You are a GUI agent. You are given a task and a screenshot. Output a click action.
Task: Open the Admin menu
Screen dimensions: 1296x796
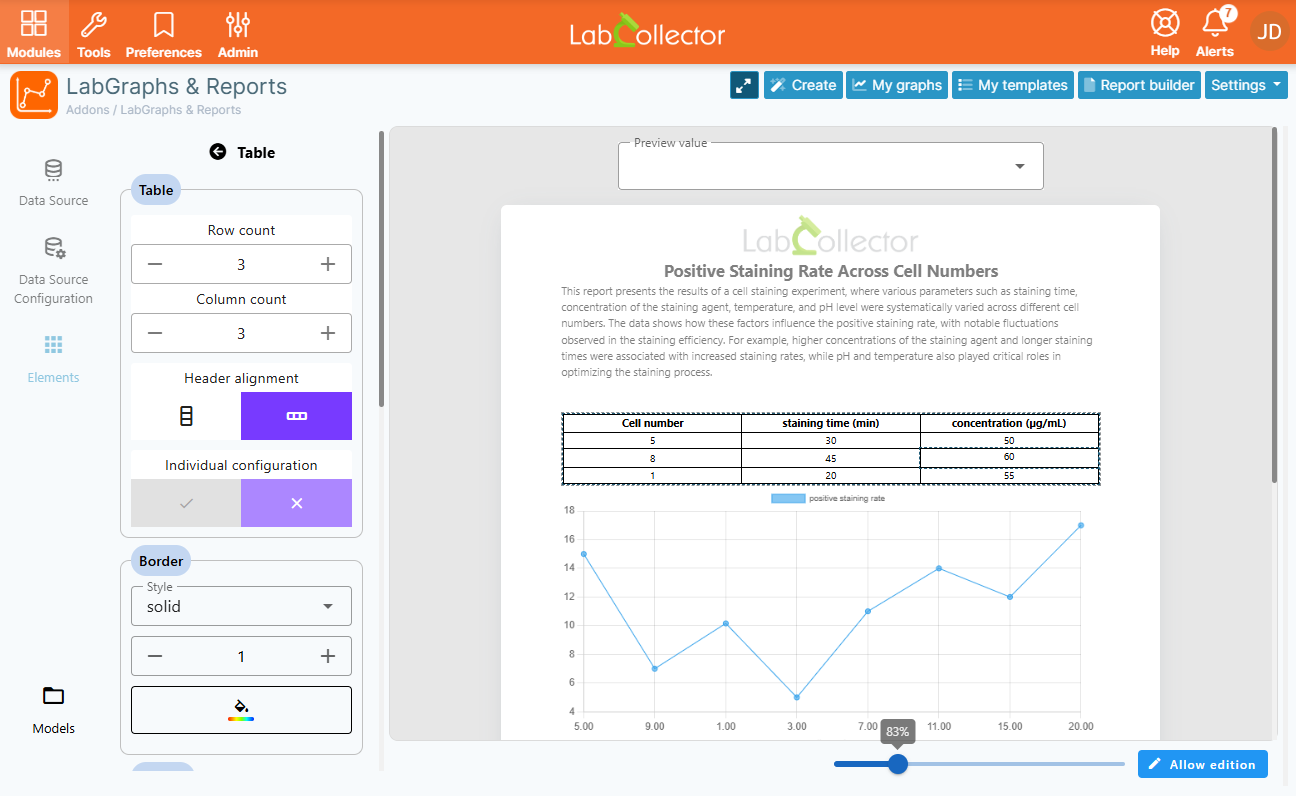238,33
